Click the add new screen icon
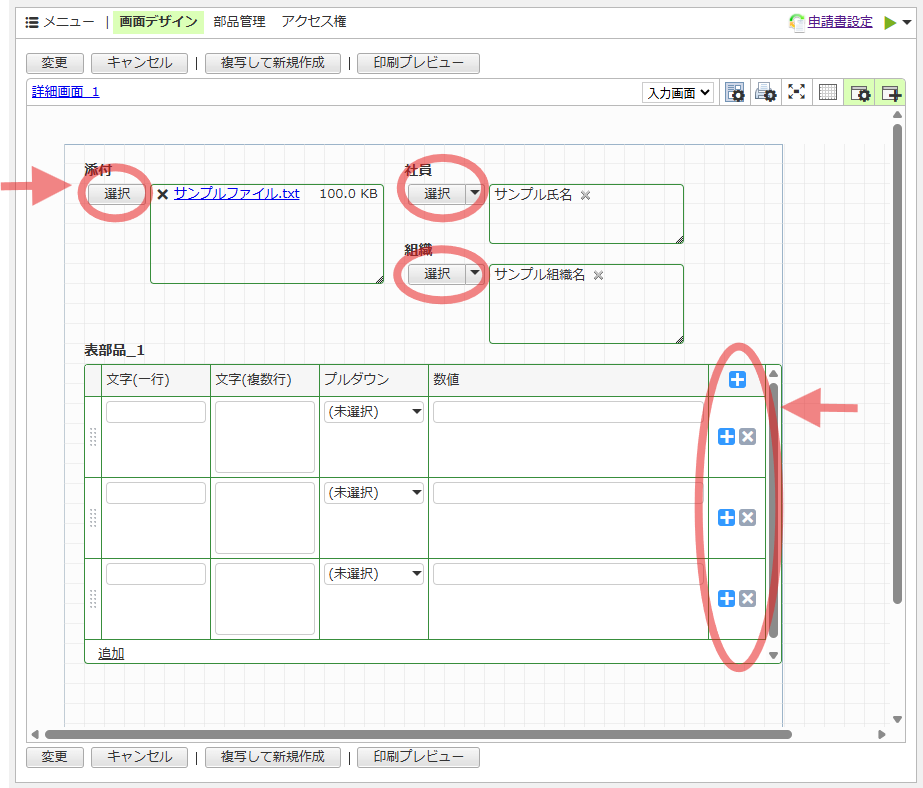 coord(890,93)
